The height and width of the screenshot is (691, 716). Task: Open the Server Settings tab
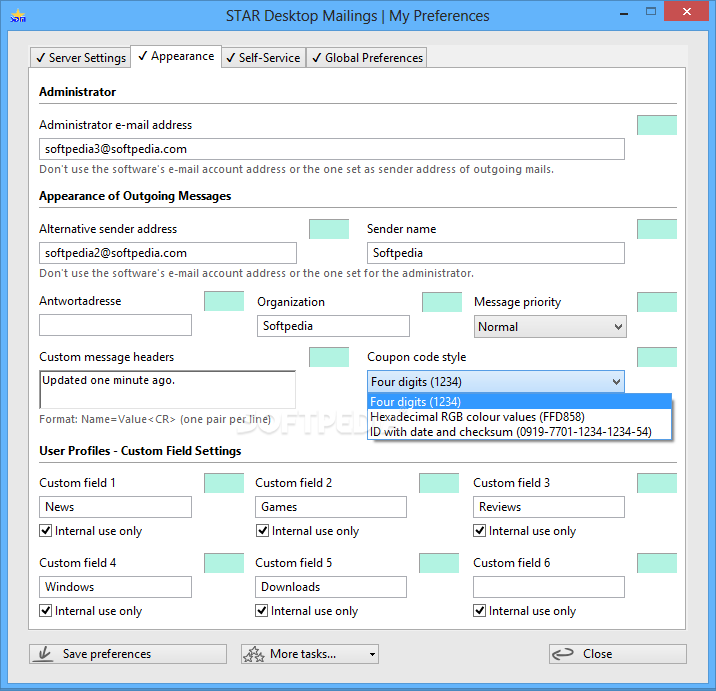point(80,58)
